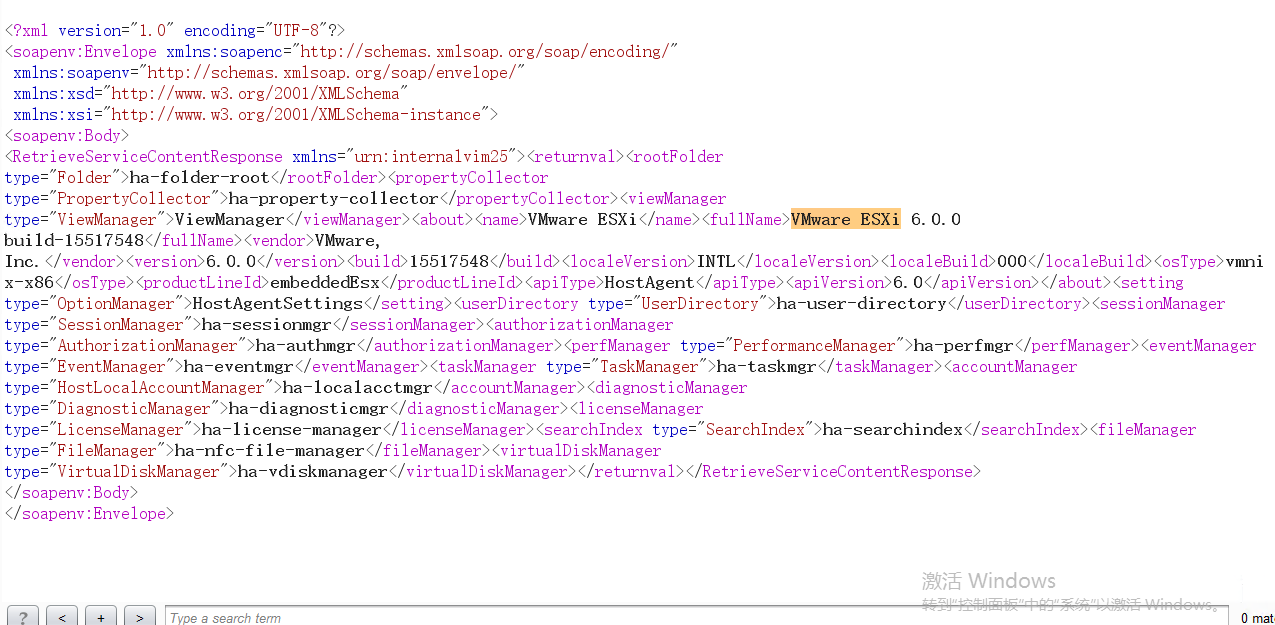Image resolution: width=1275 pixels, height=625 pixels.
Task: Click the 'HostAgentSettings' value
Action: pyautogui.click(x=277, y=303)
